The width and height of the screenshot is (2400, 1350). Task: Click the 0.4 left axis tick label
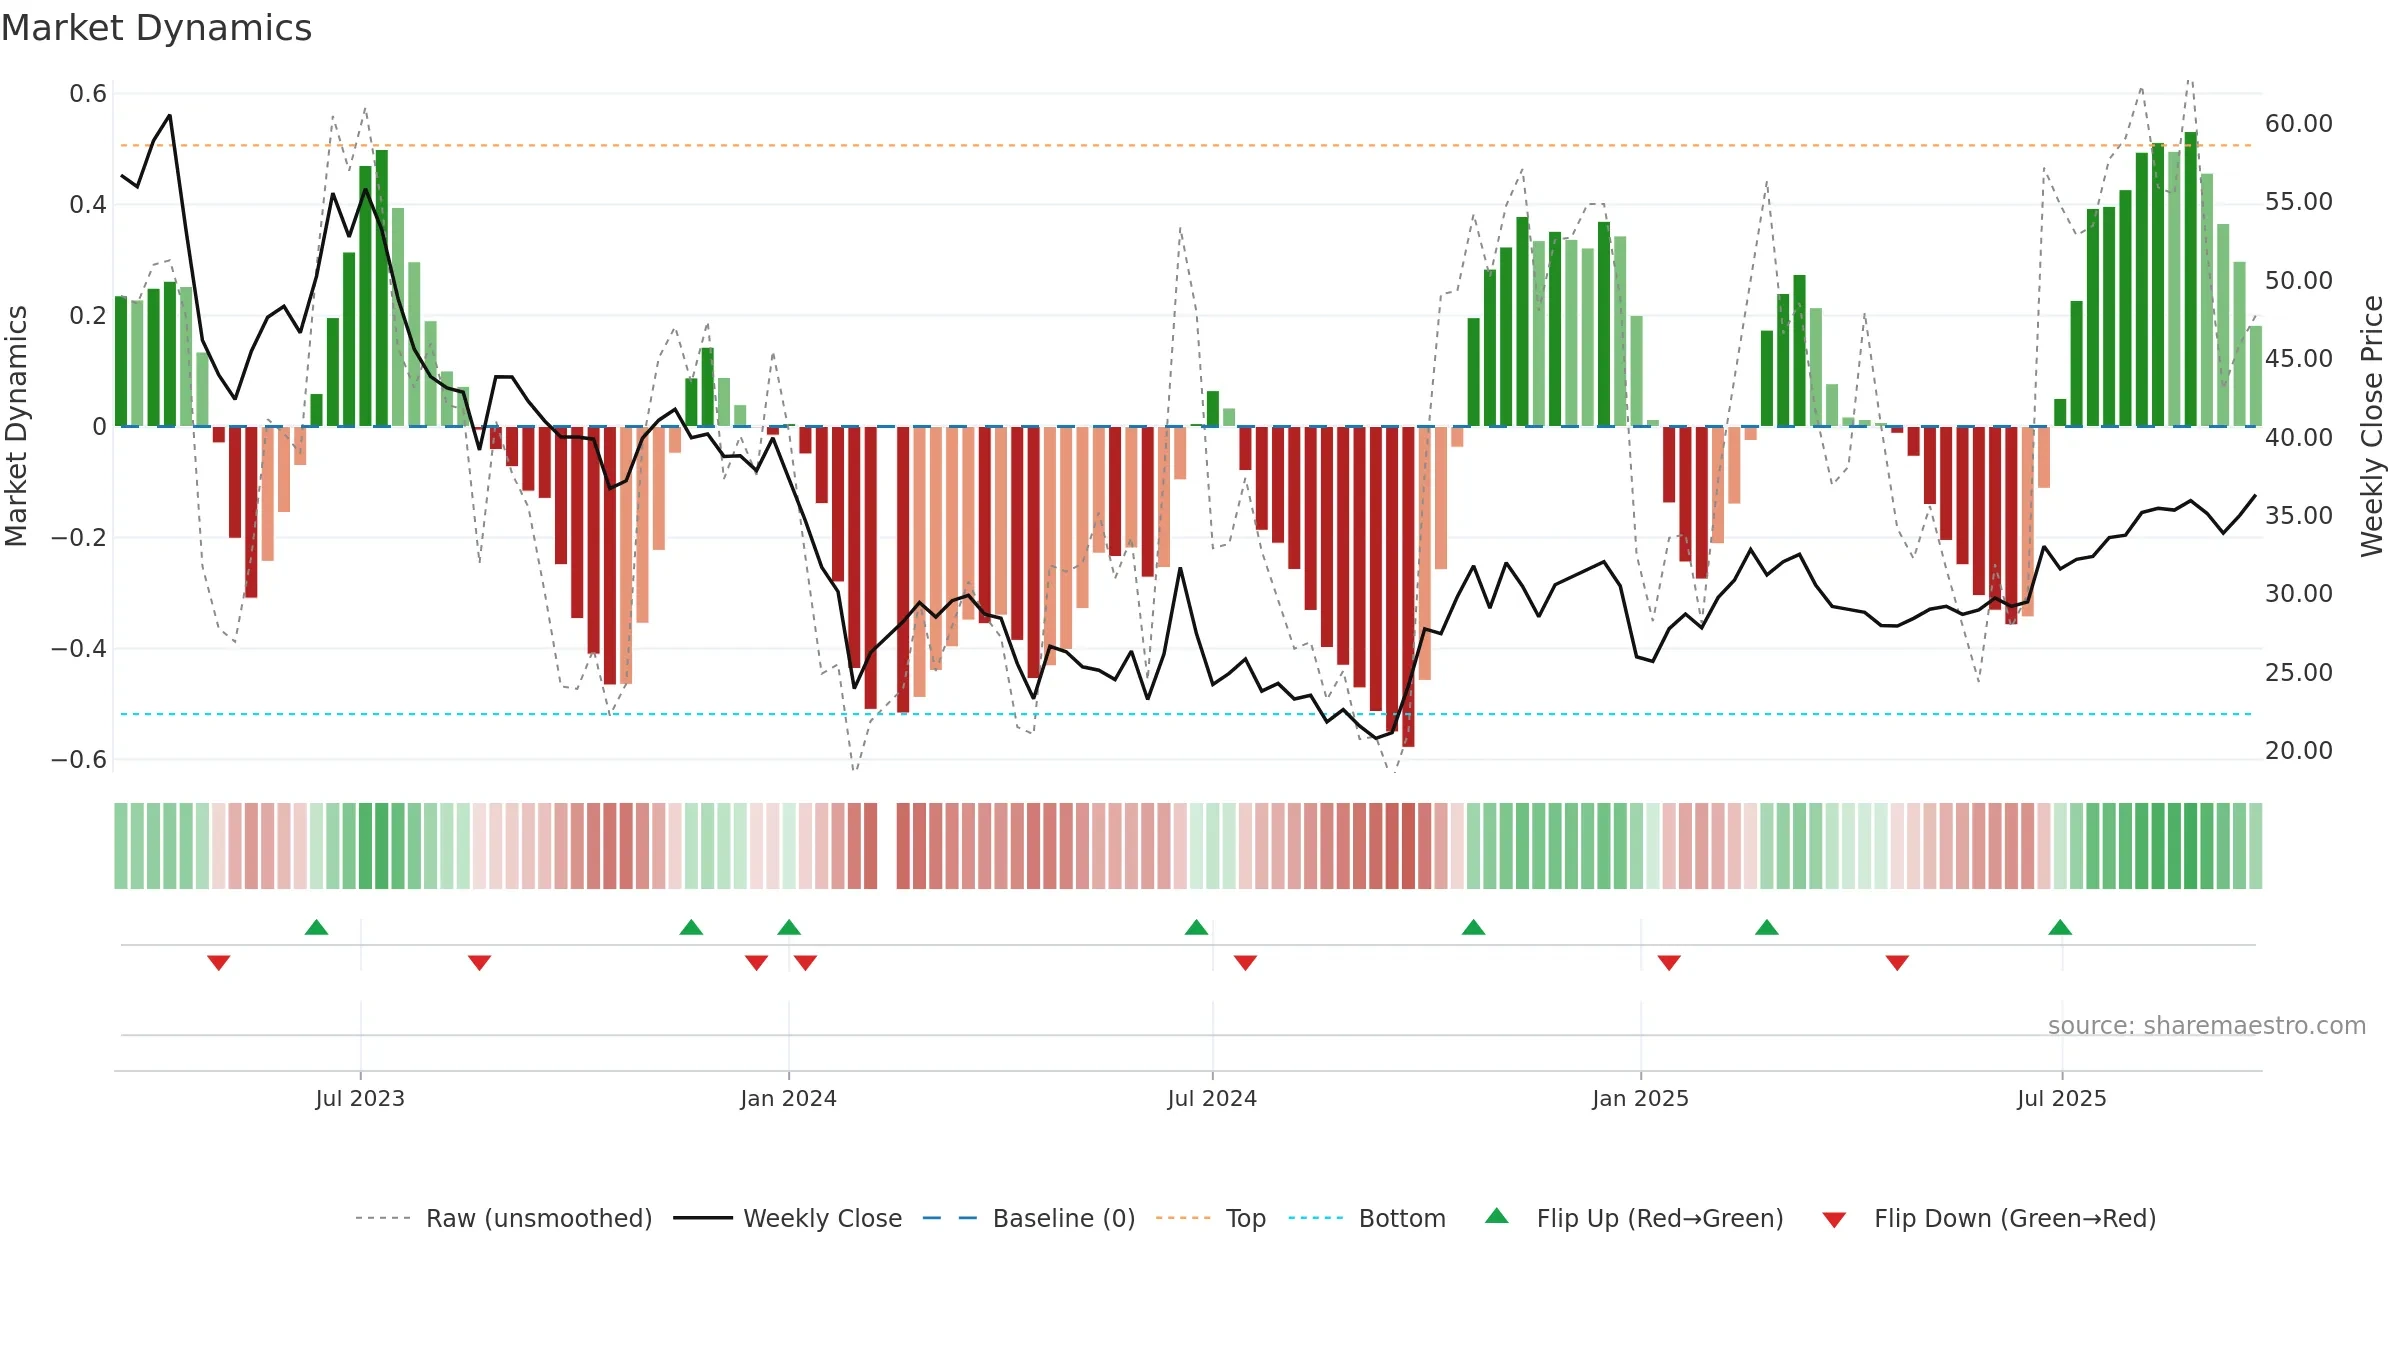click(88, 205)
